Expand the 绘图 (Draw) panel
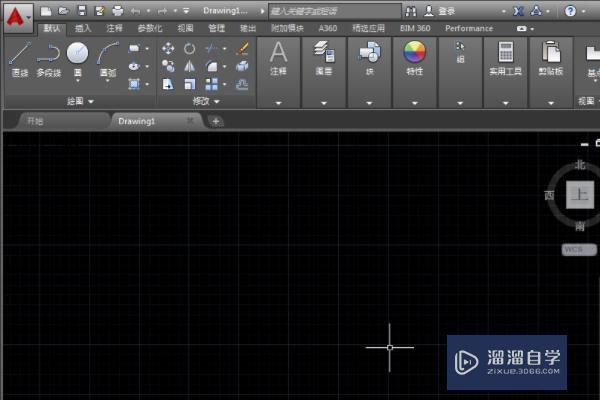This screenshot has width=600, height=400. [80, 101]
